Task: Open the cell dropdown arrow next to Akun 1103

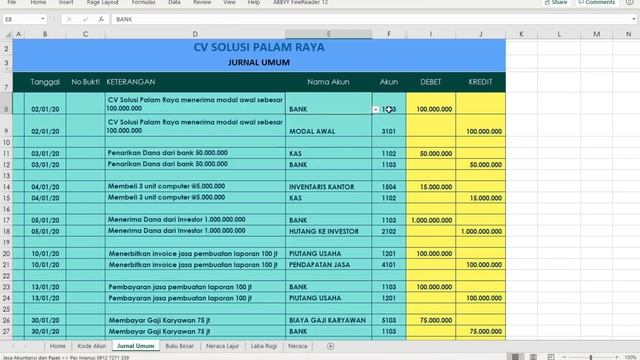Action: (376, 109)
